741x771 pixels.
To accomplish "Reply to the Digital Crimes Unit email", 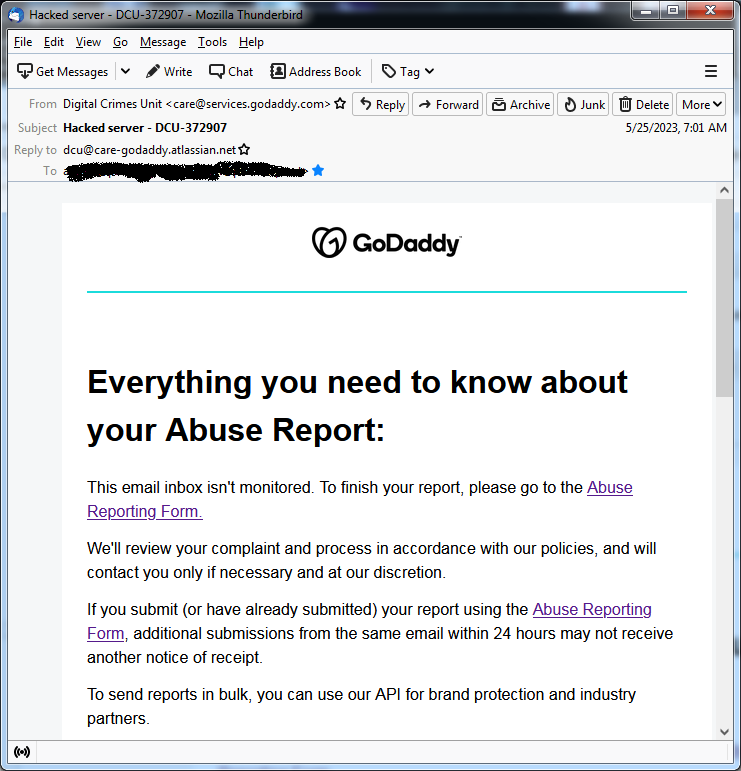I will pyautogui.click(x=381, y=104).
